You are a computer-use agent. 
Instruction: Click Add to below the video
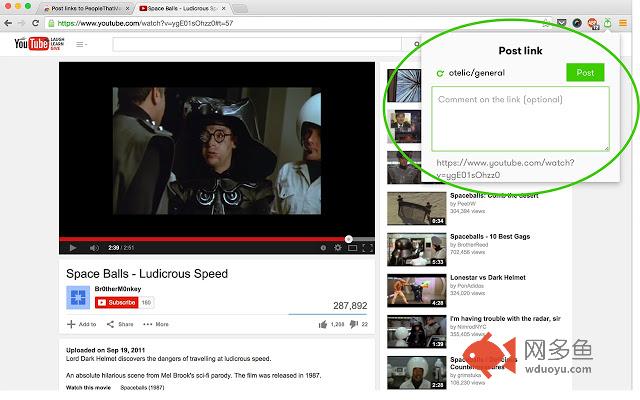tap(82, 324)
